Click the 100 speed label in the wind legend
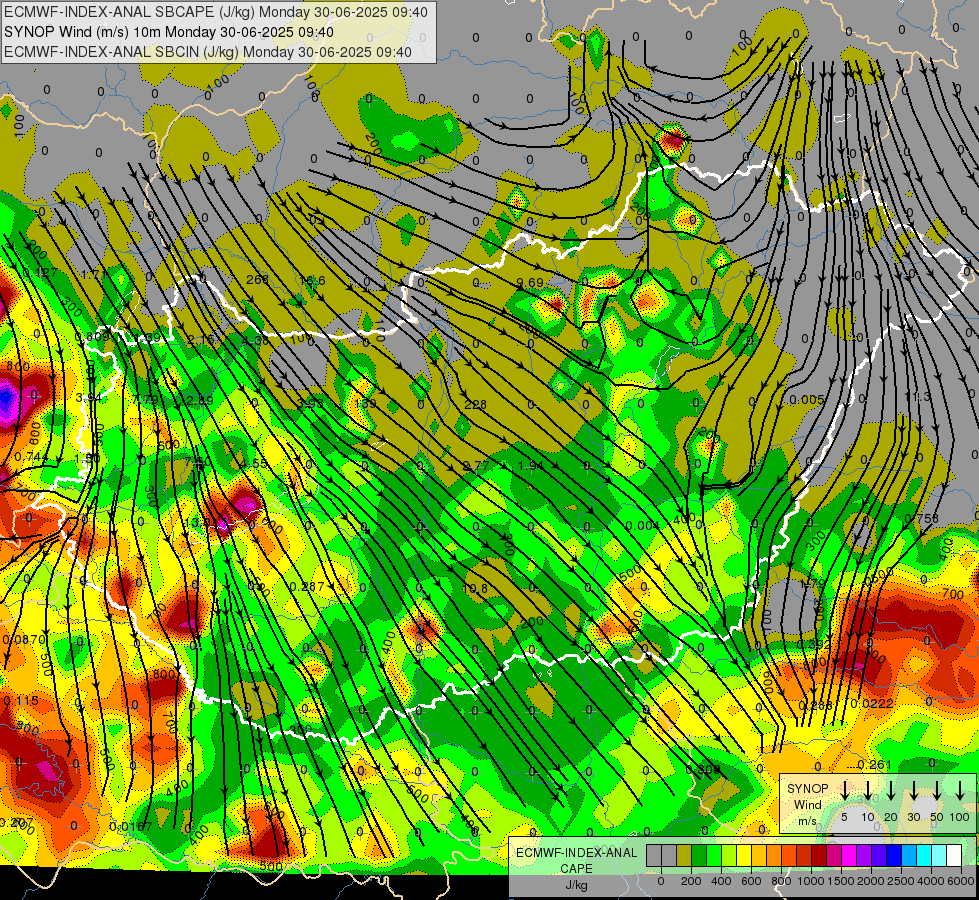Image resolution: width=979 pixels, height=900 pixels. pyautogui.click(x=960, y=817)
